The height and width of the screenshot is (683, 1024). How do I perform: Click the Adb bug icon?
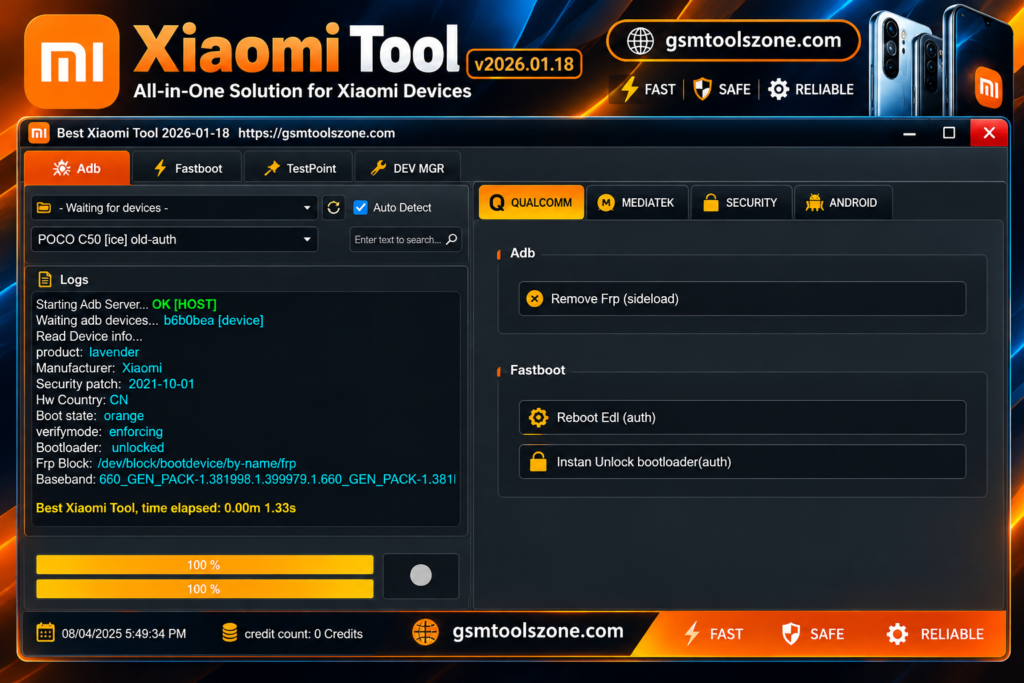click(x=61, y=168)
